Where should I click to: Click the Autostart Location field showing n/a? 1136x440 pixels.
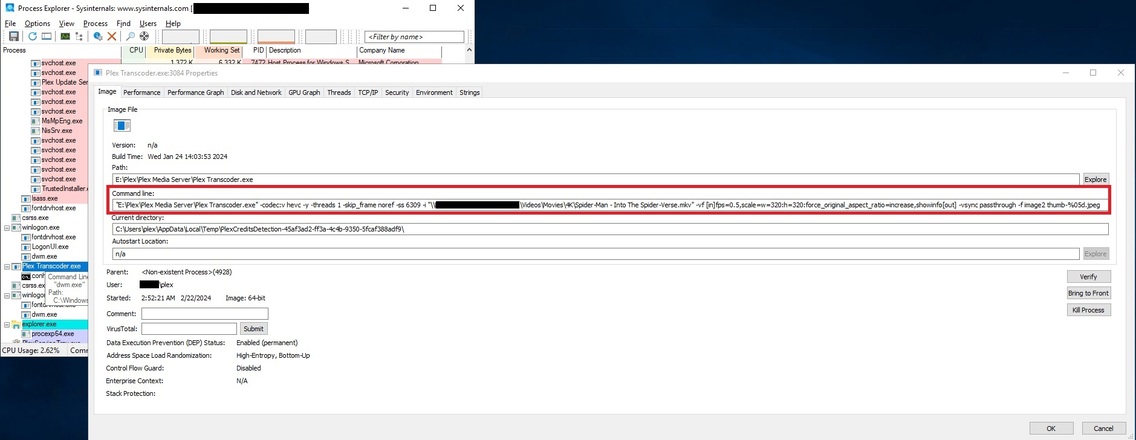point(596,254)
